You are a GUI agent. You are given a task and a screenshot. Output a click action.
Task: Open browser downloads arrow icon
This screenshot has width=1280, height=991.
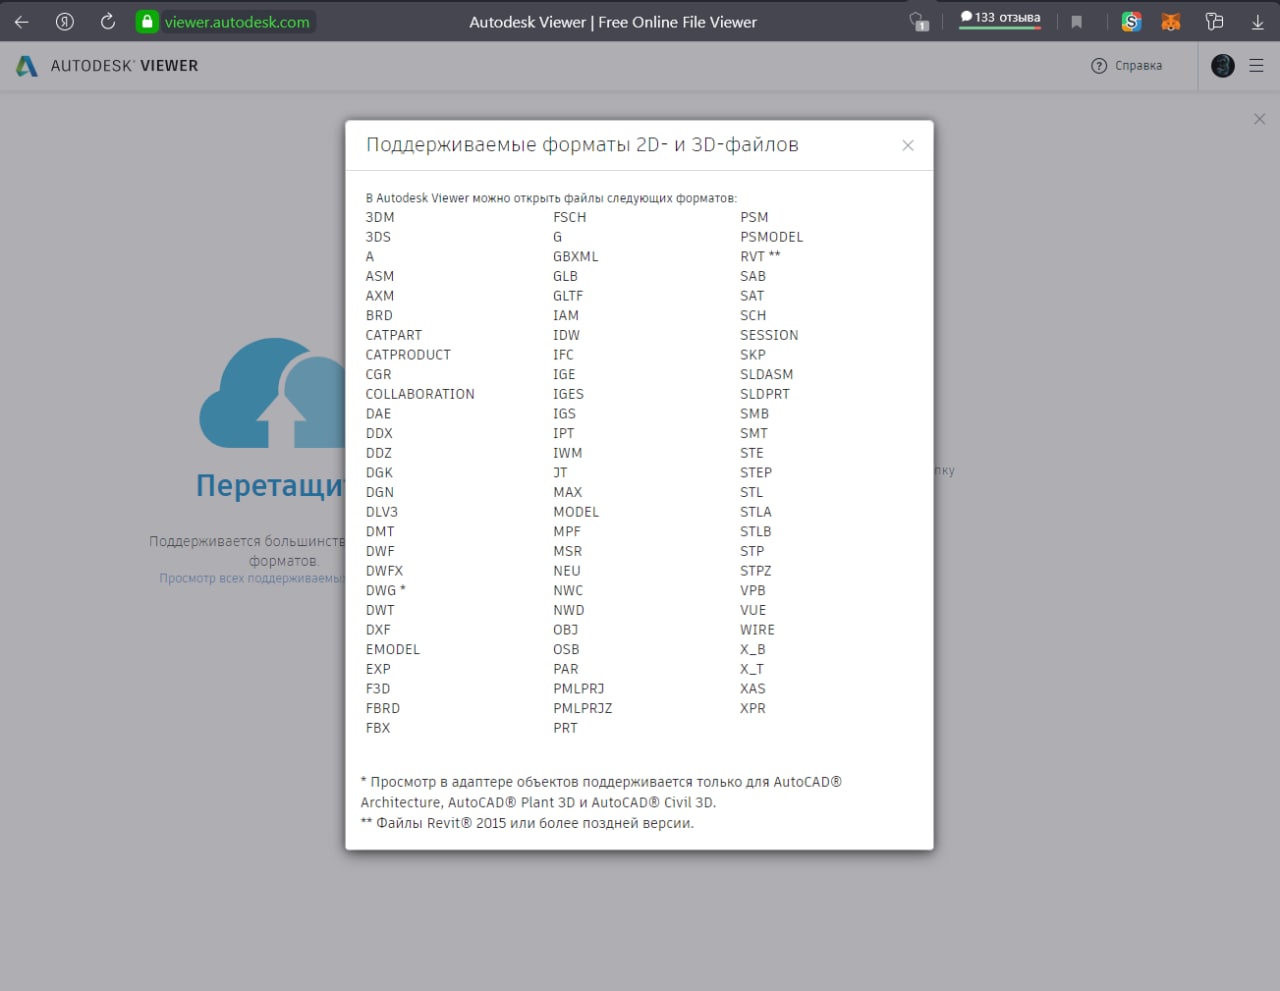(1258, 22)
